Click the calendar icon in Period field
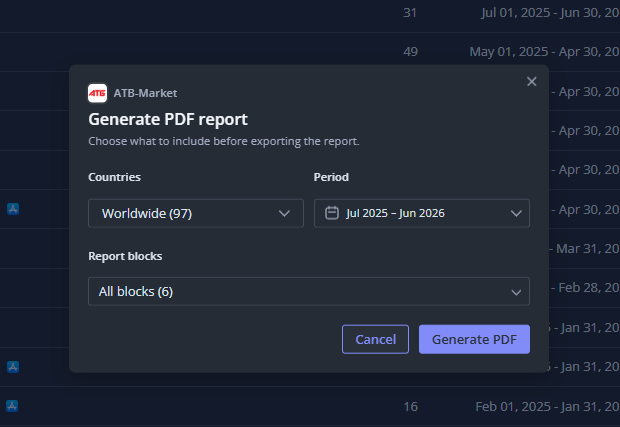620x427 pixels. [x=332, y=213]
